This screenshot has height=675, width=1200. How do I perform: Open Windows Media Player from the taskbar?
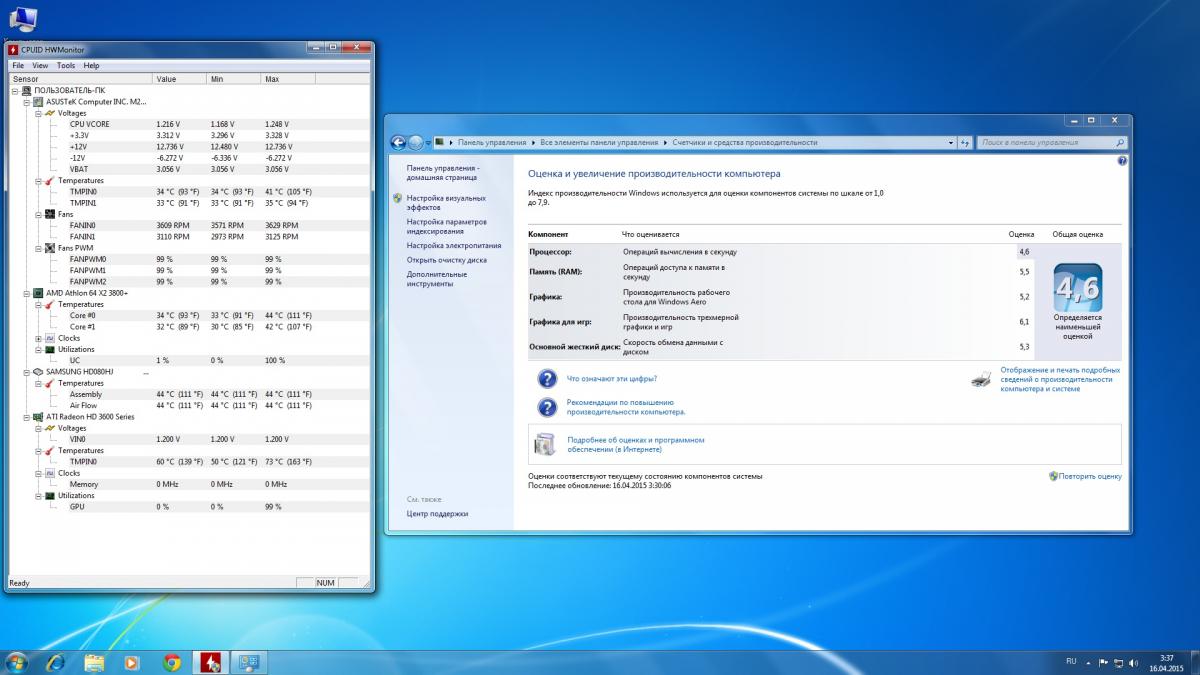pos(132,661)
